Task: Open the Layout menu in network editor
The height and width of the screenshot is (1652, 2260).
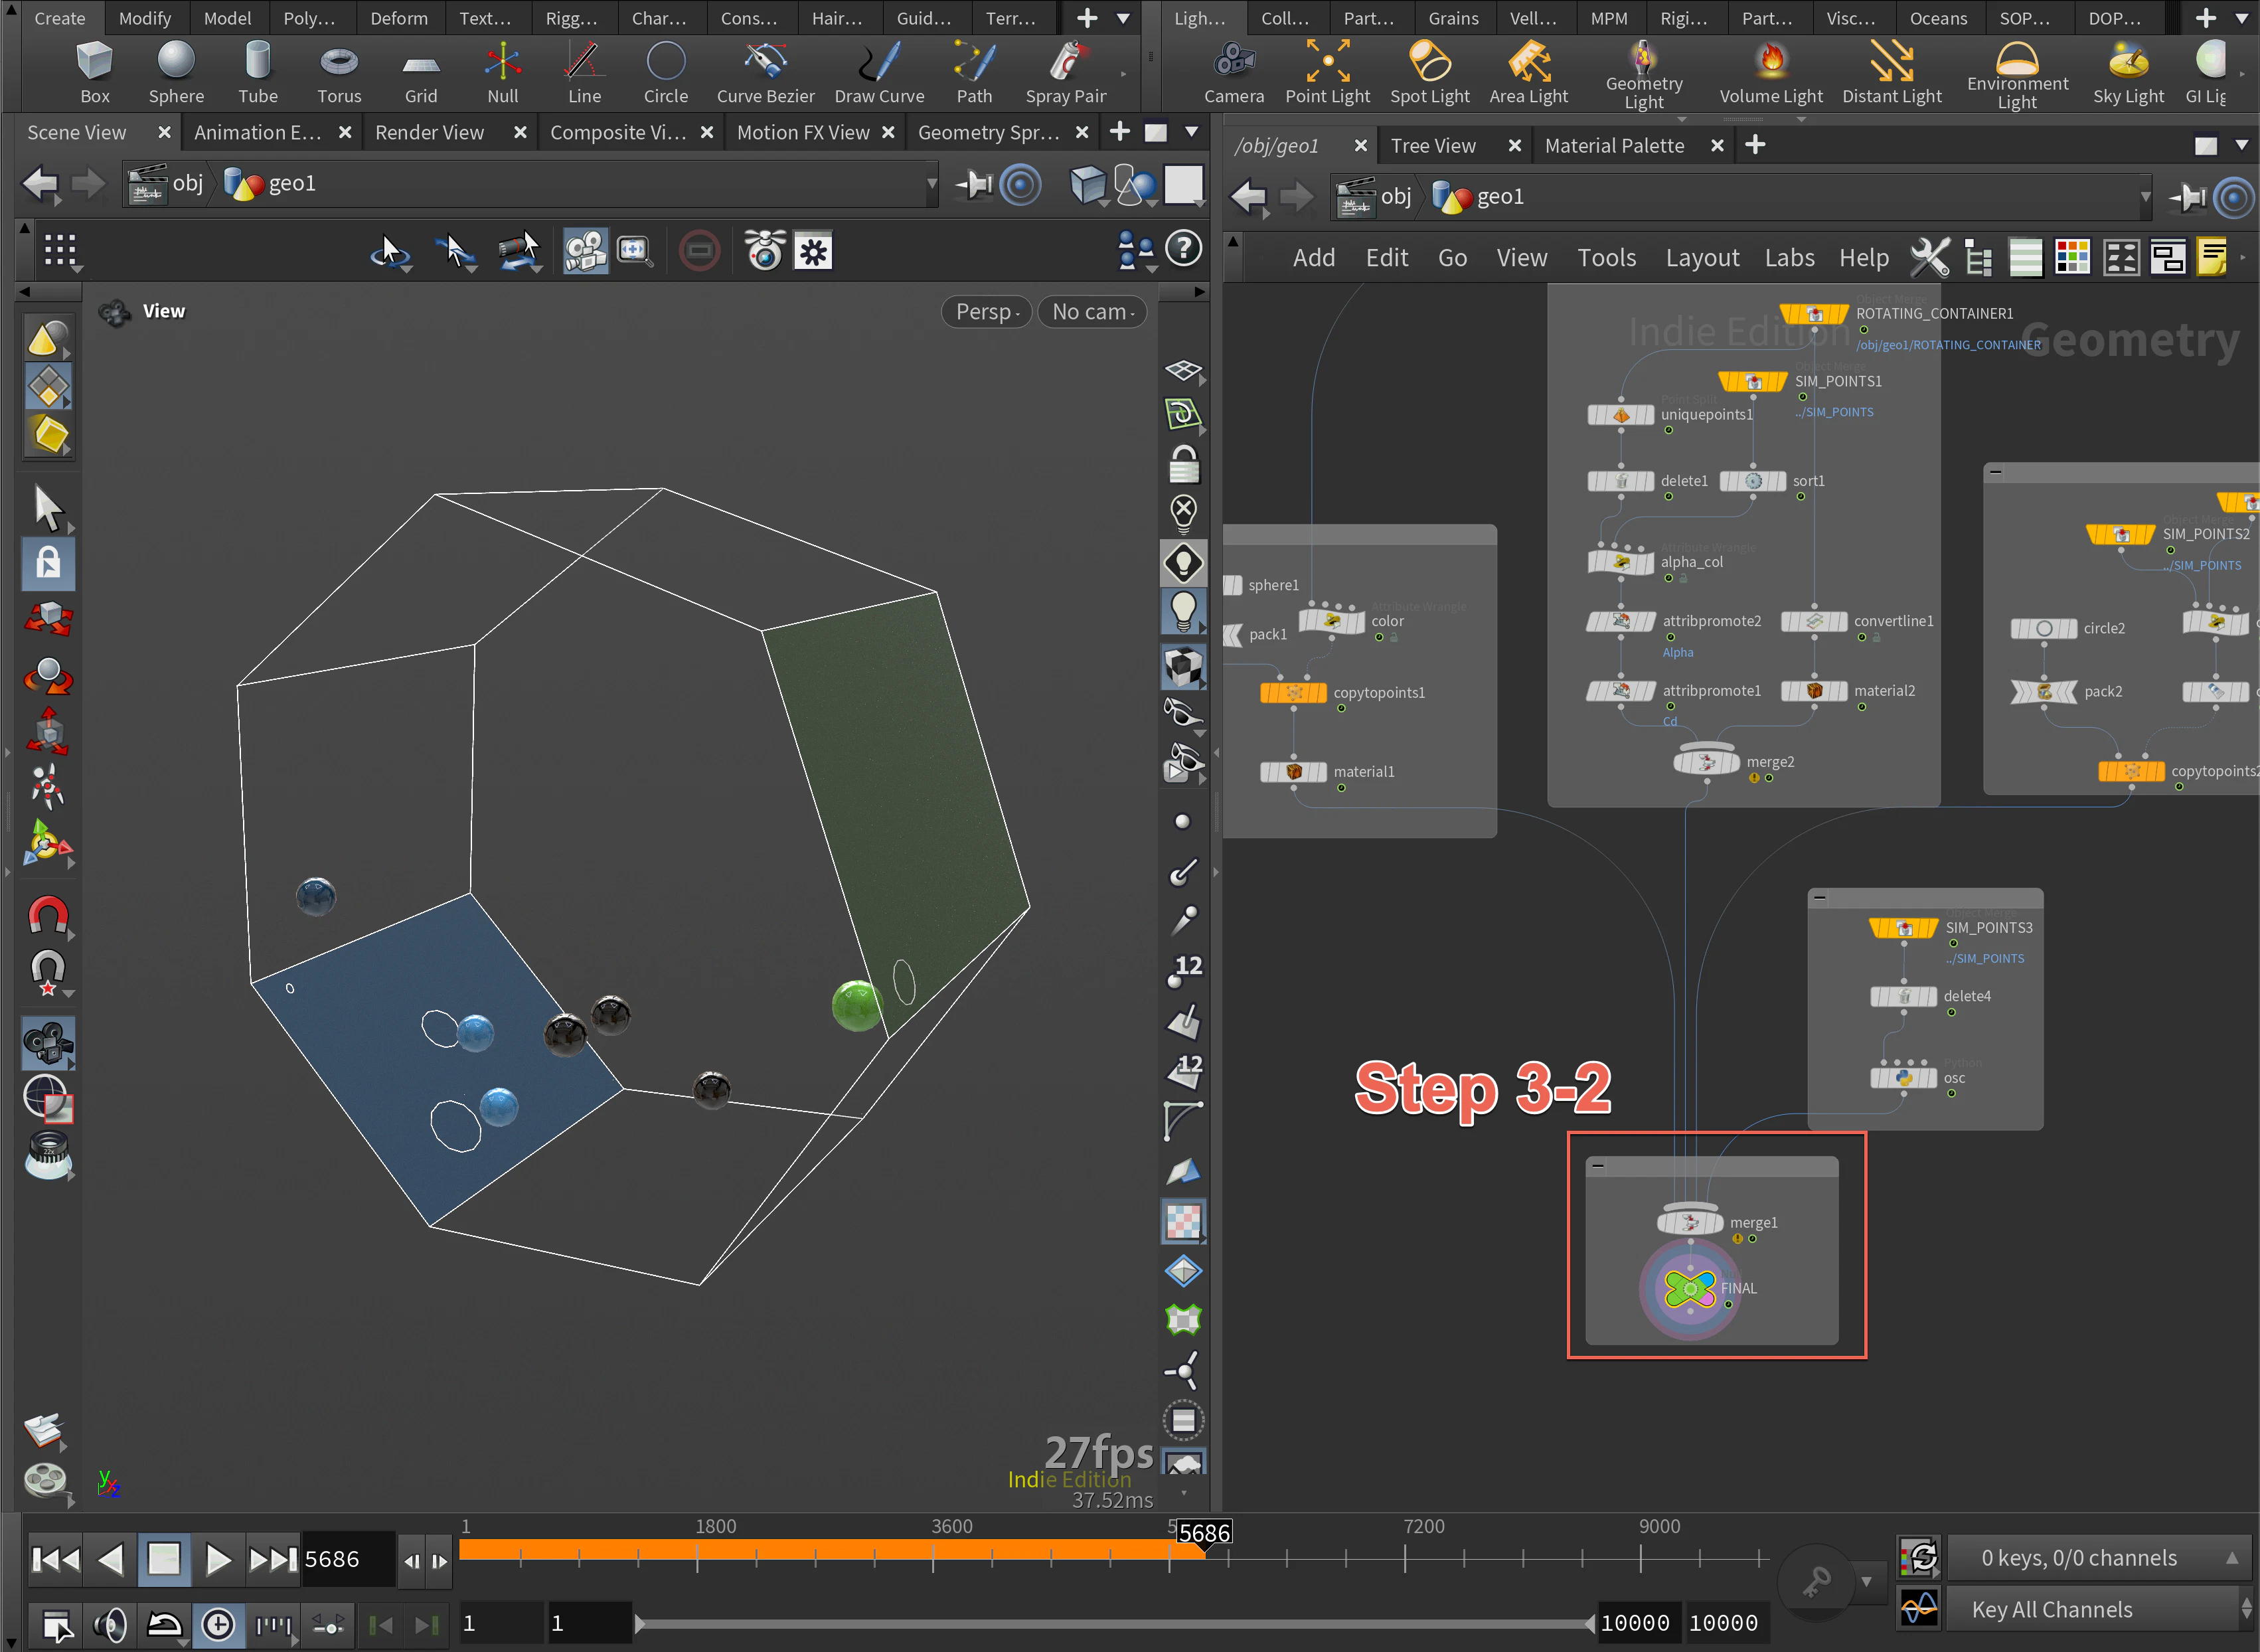Action: pos(1702,258)
